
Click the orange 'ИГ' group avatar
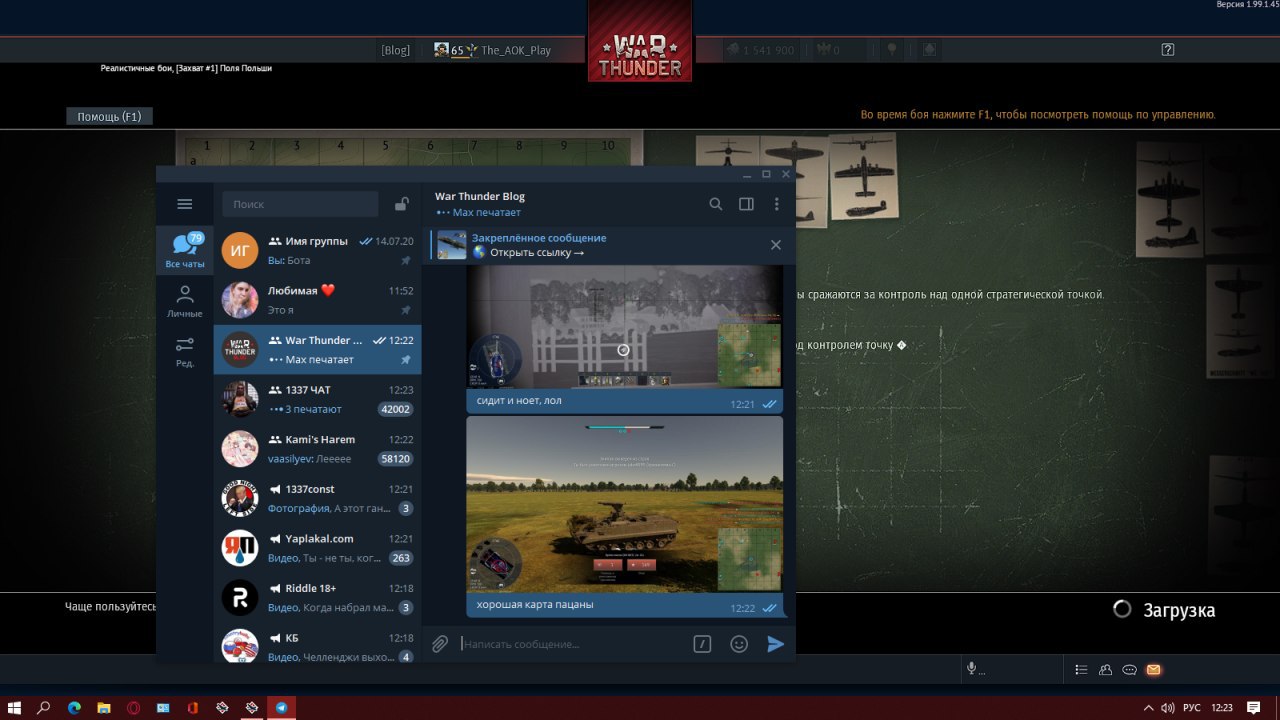(x=240, y=250)
